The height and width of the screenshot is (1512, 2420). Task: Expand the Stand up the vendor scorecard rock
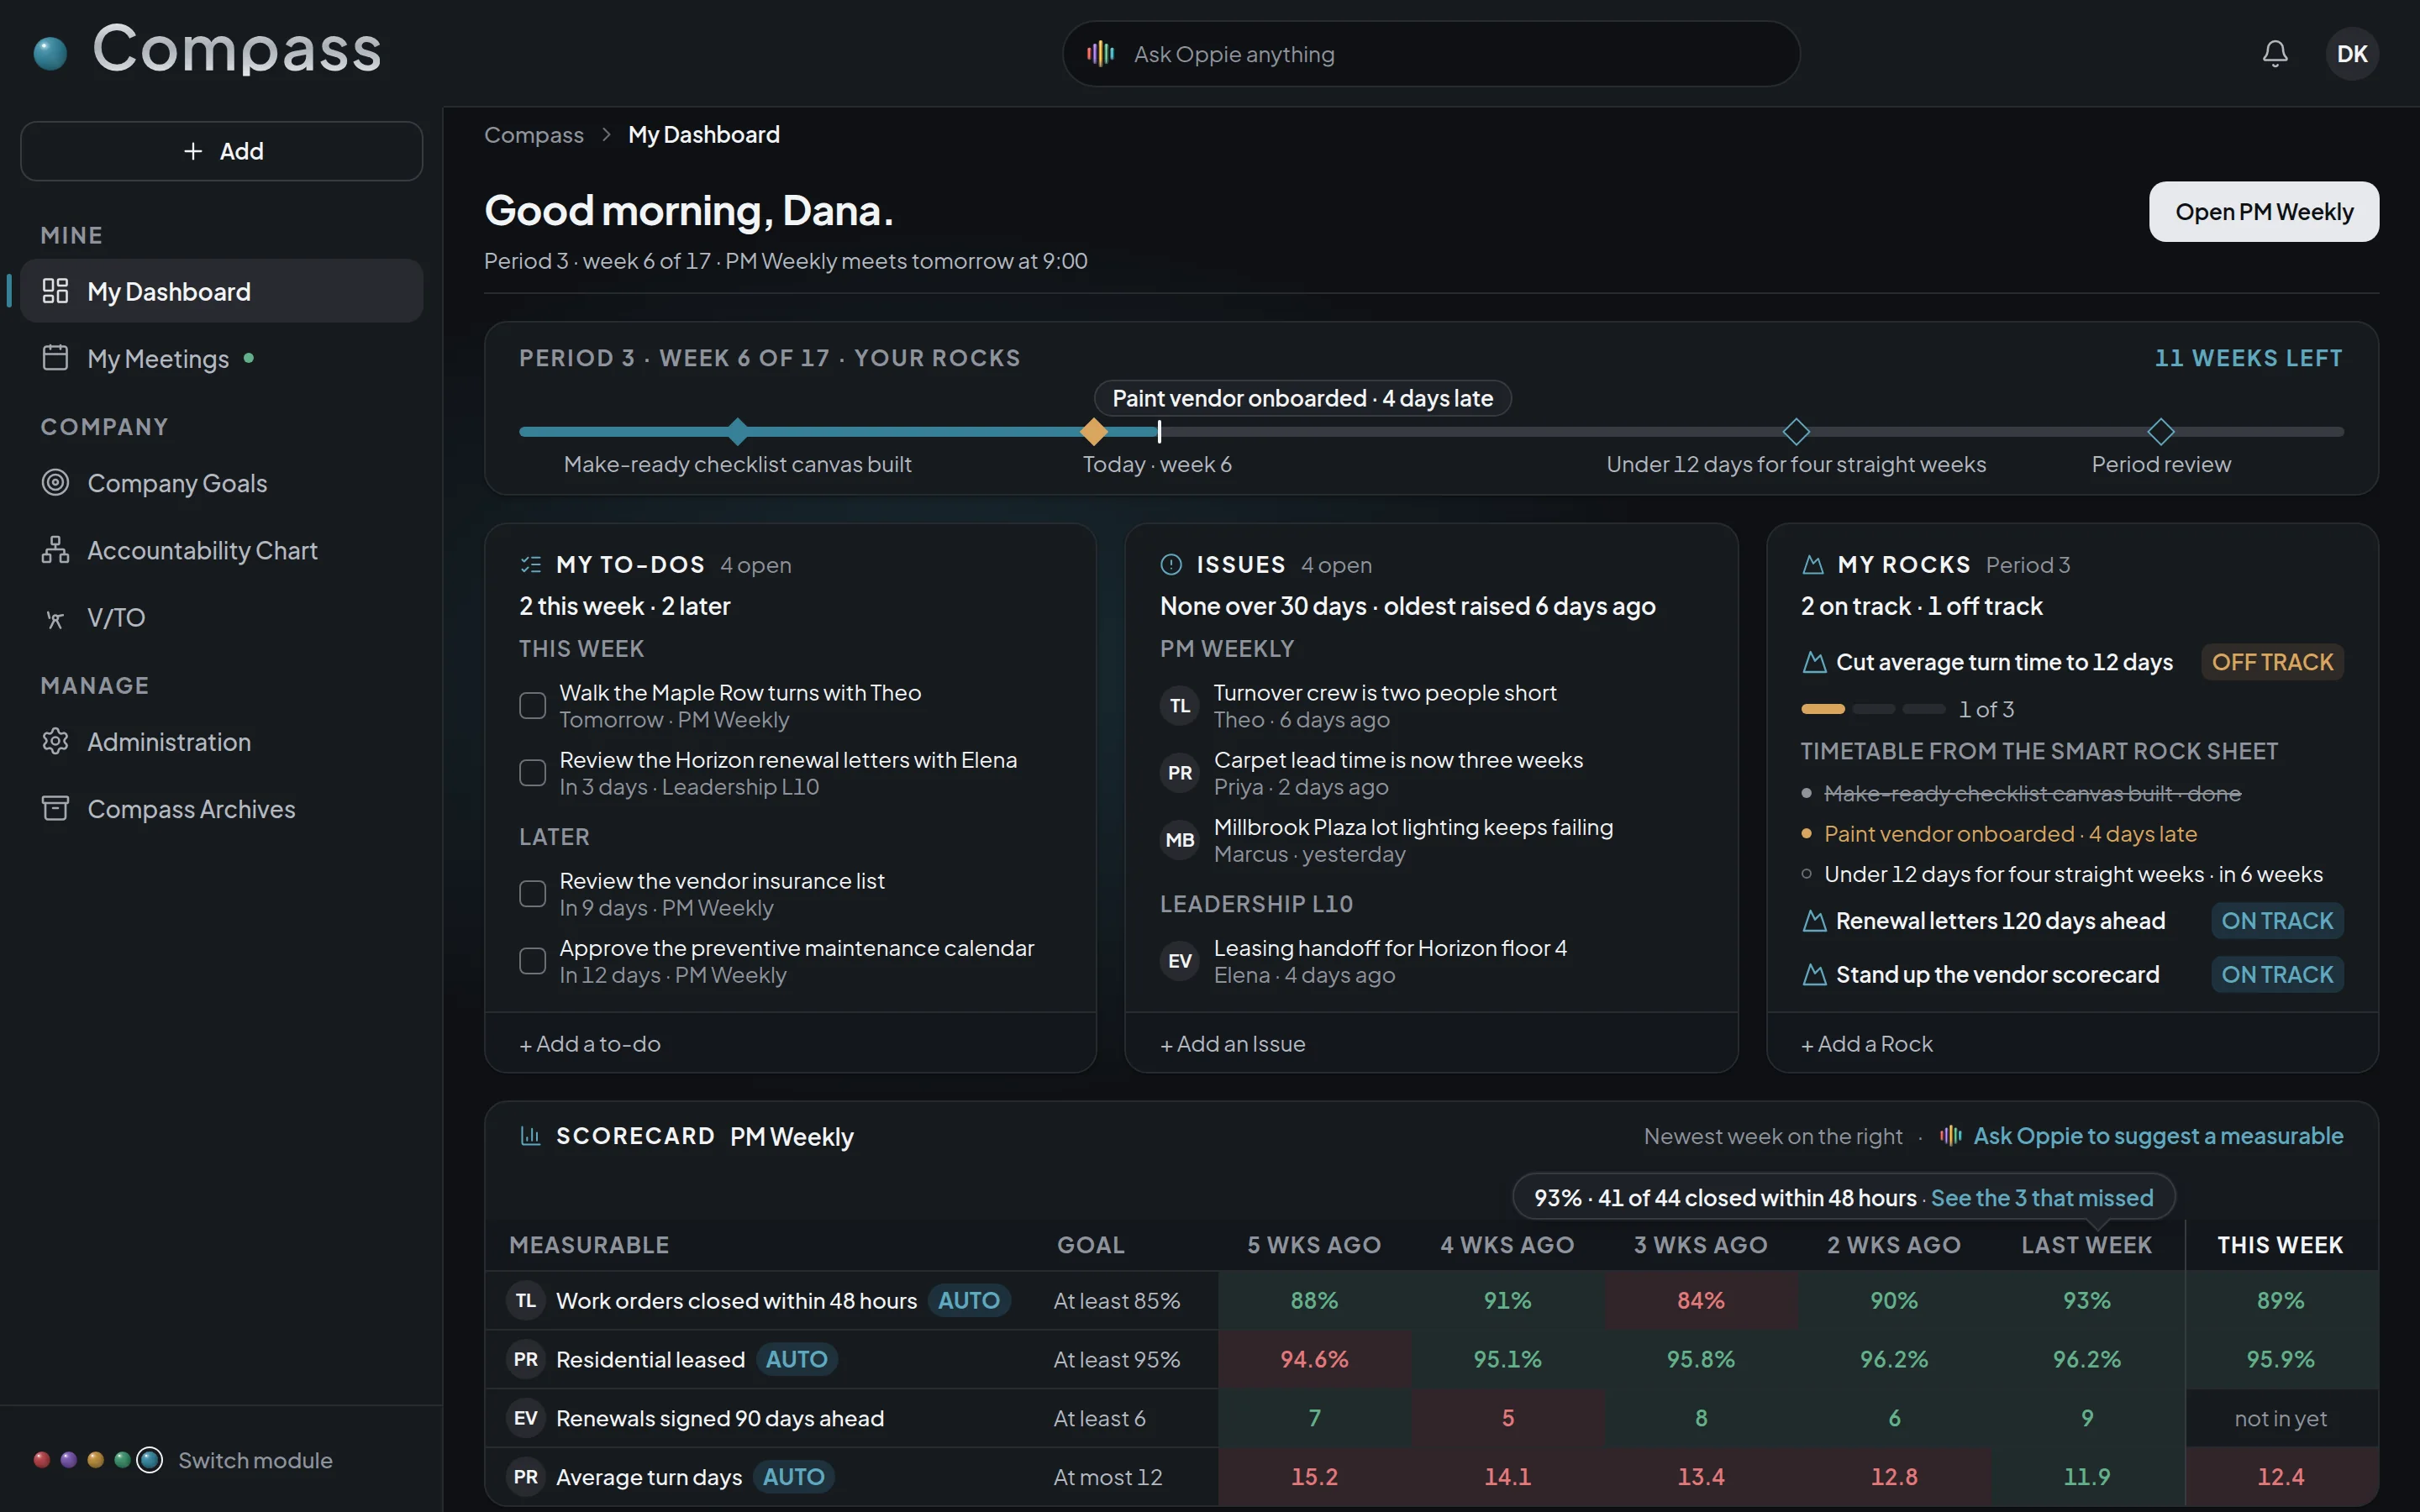click(x=2072, y=975)
